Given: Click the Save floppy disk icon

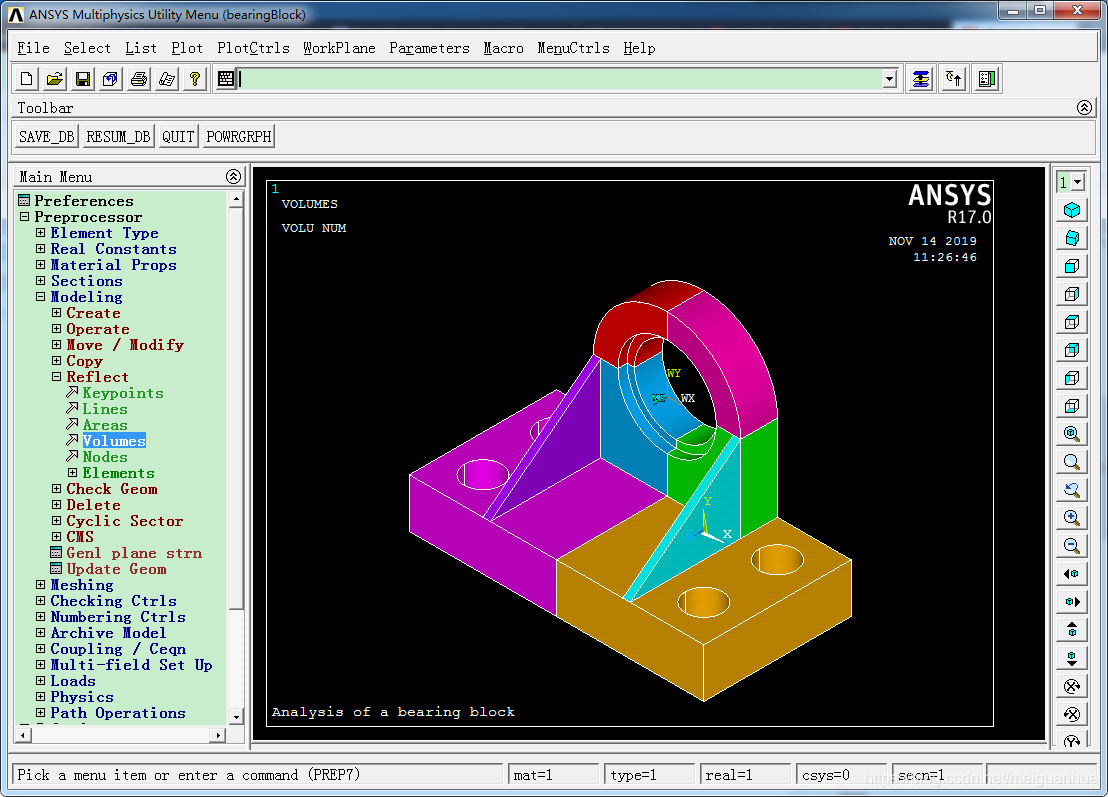Looking at the screenshot, I should click(83, 79).
